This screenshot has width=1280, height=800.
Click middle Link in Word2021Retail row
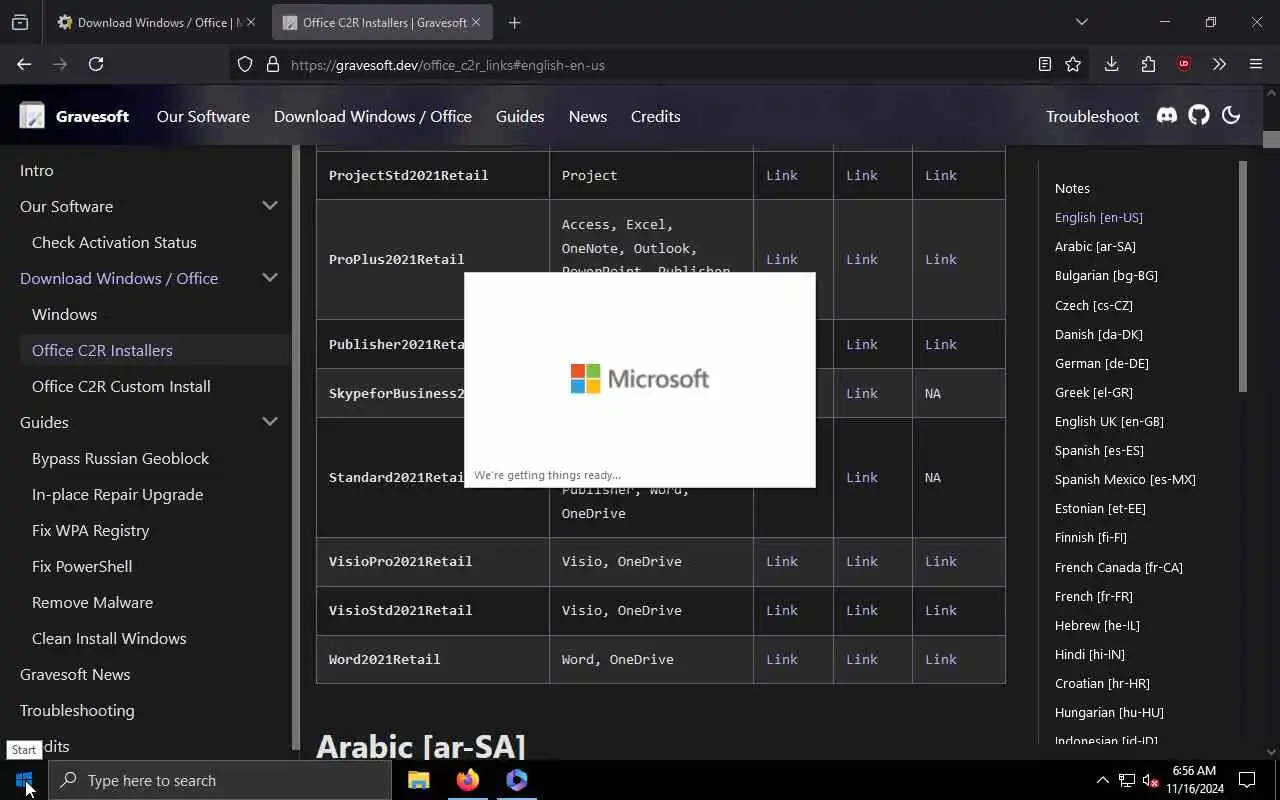[862, 659]
